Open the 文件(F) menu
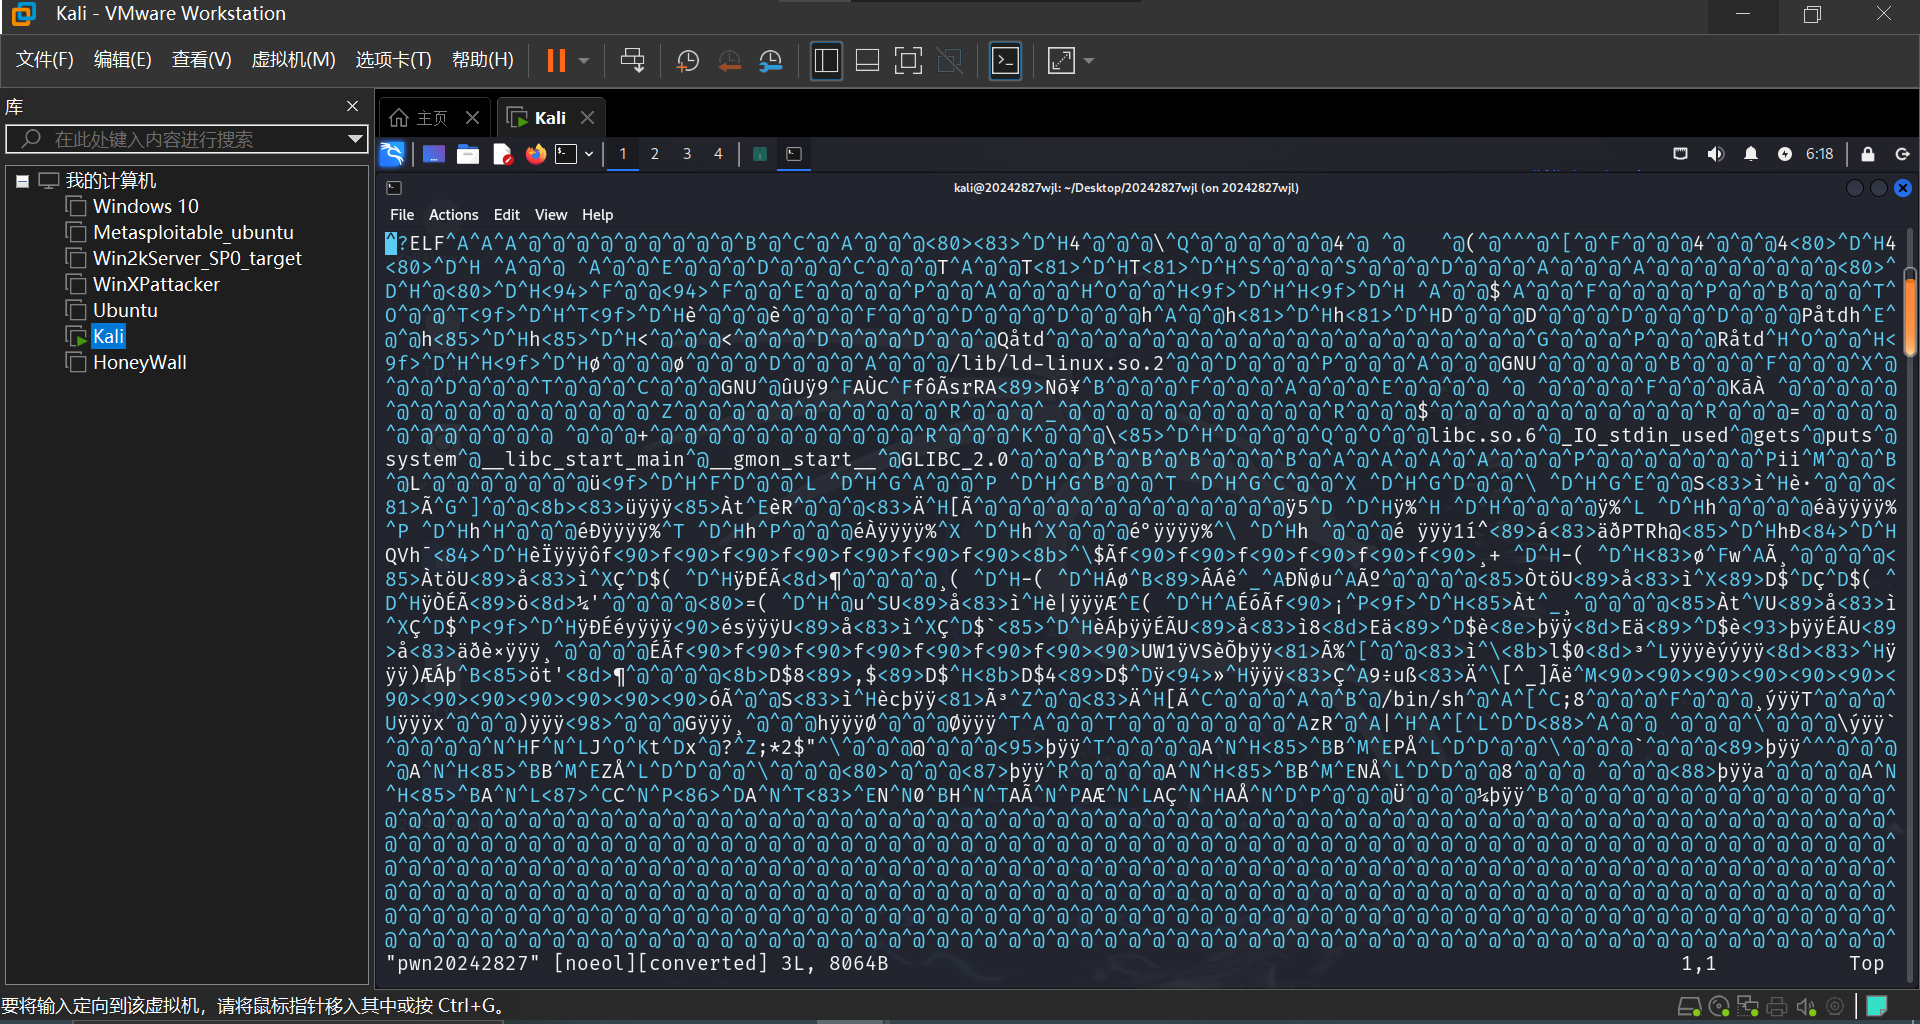The image size is (1920, 1024). (x=45, y=60)
